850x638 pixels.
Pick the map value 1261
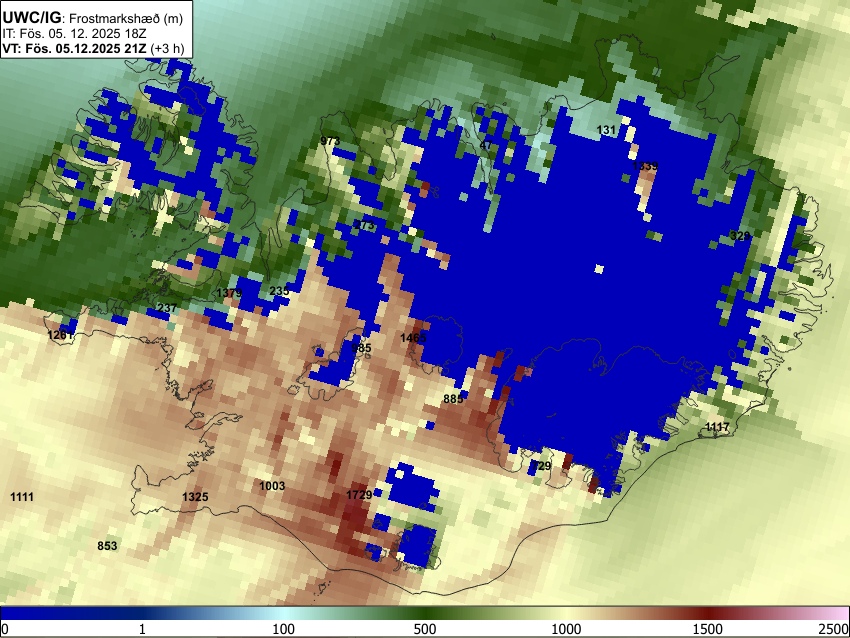[x=60, y=334]
